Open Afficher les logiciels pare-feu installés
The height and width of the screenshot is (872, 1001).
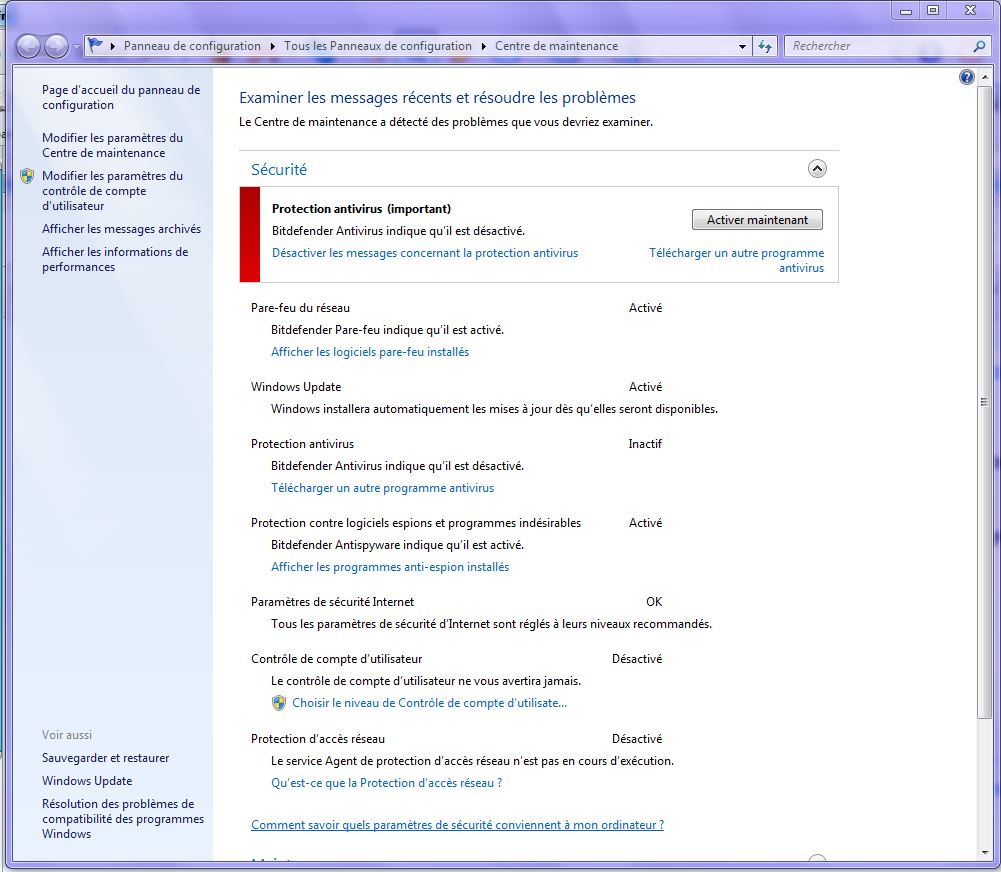tap(370, 352)
